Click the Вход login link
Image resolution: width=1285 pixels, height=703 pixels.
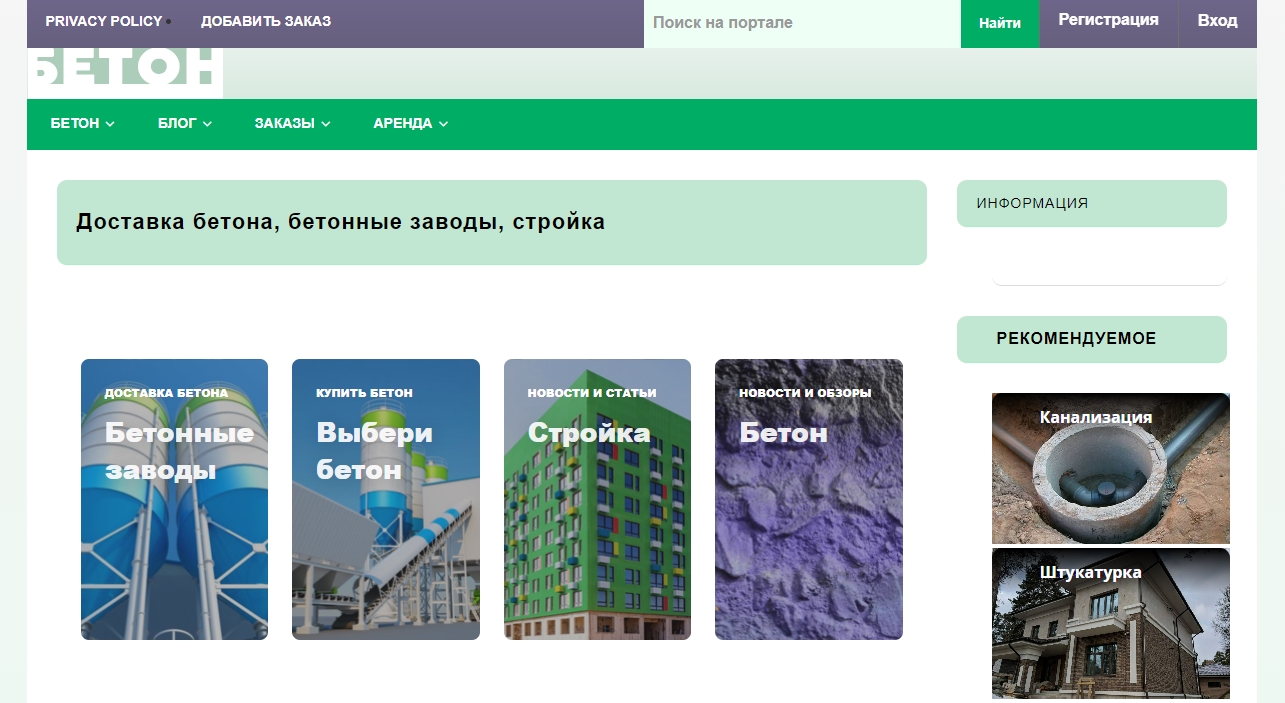(x=1217, y=20)
